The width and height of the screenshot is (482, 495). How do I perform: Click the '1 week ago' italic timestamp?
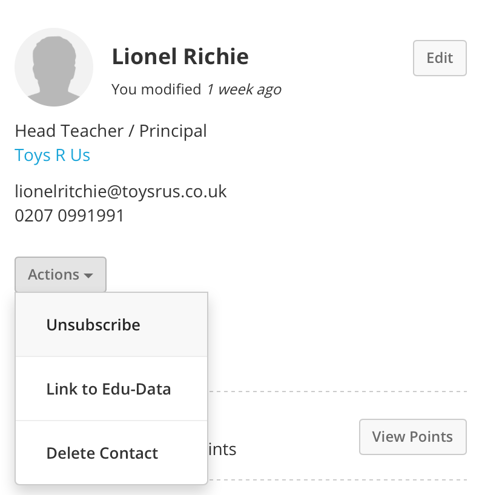click(244, 89)
